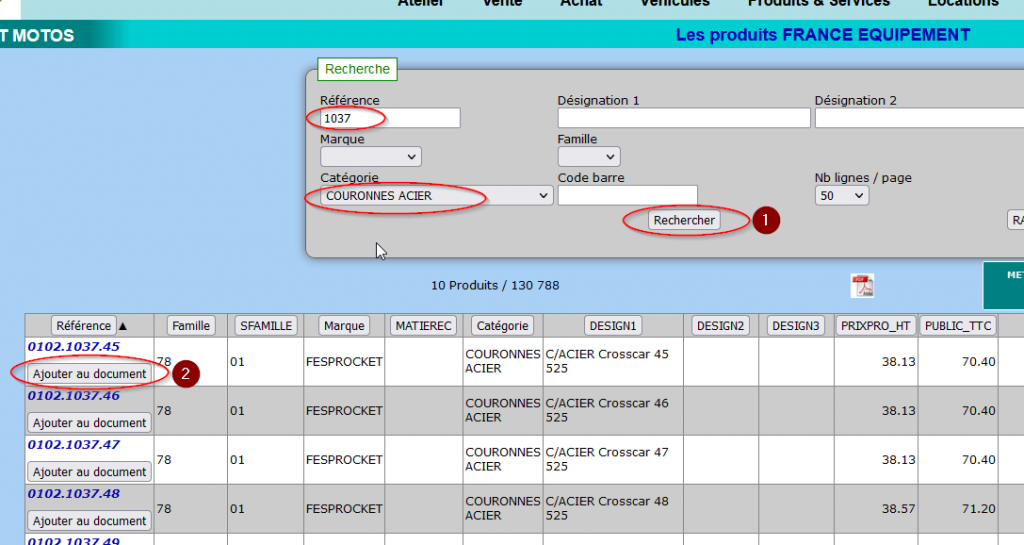Click the Rechercher button

[x=684, y=221]
